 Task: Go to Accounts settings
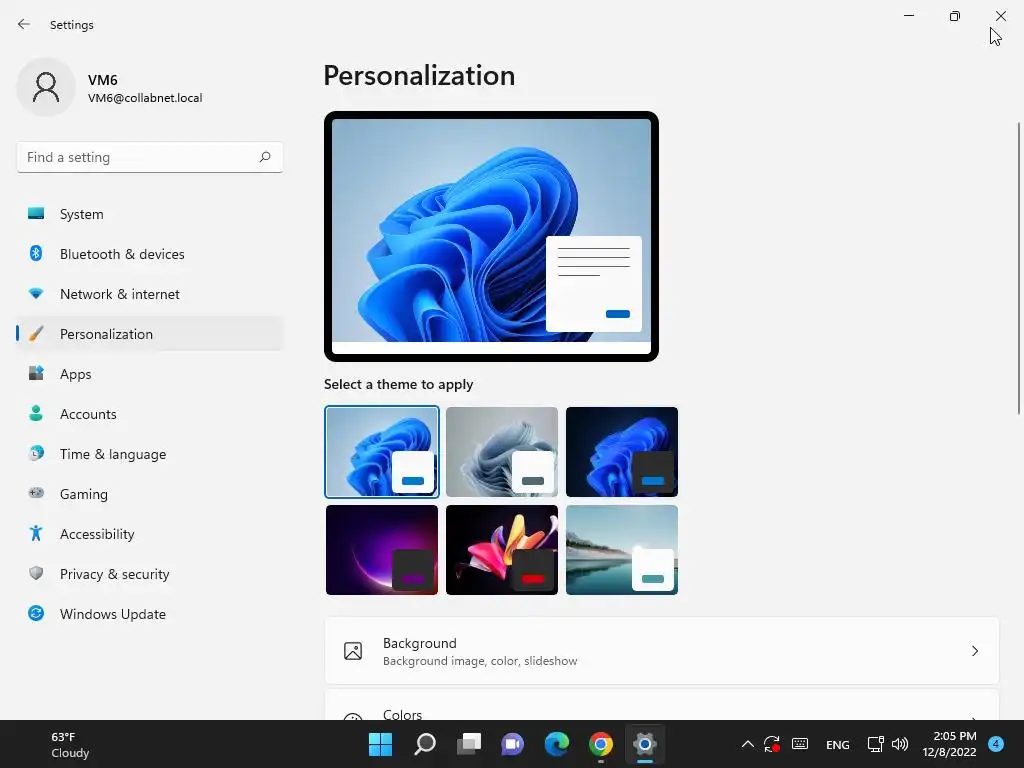click(150, 413)
